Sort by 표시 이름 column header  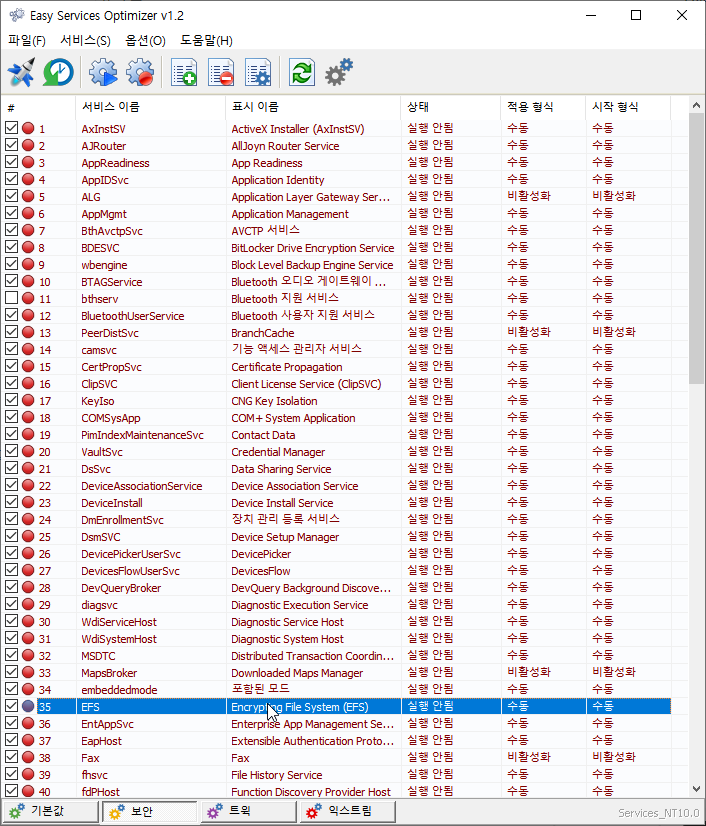(313, 107)
